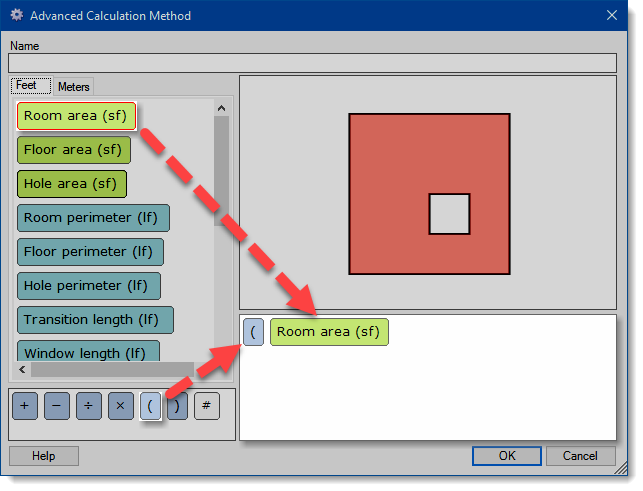Click the multiply operator button

point(121,406)
